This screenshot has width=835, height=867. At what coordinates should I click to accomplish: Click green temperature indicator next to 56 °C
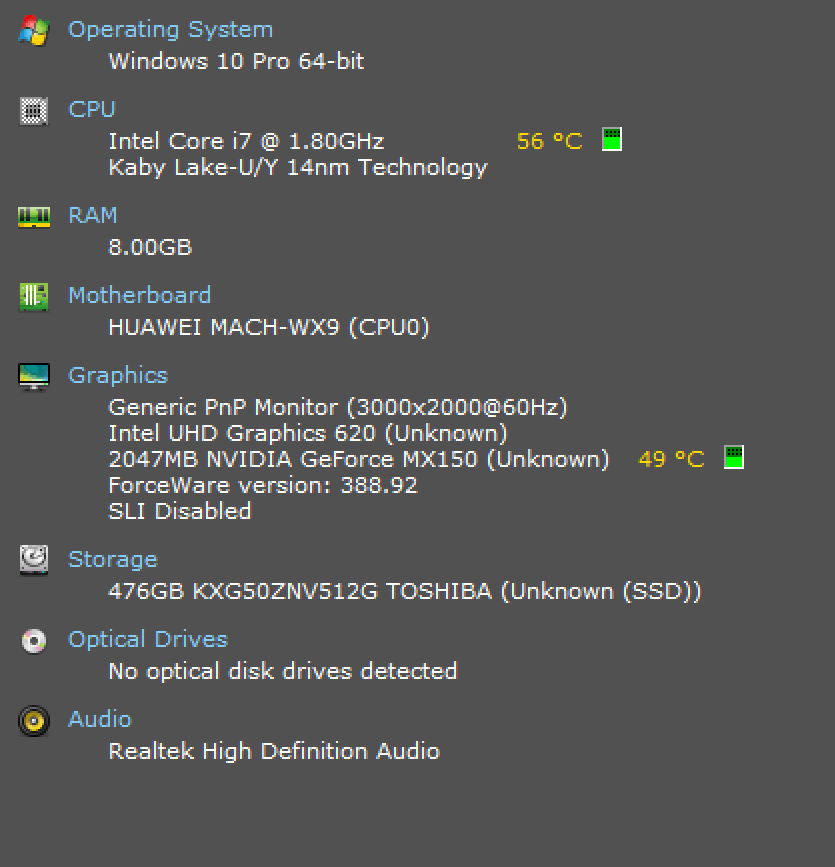[x=612, y=140]
